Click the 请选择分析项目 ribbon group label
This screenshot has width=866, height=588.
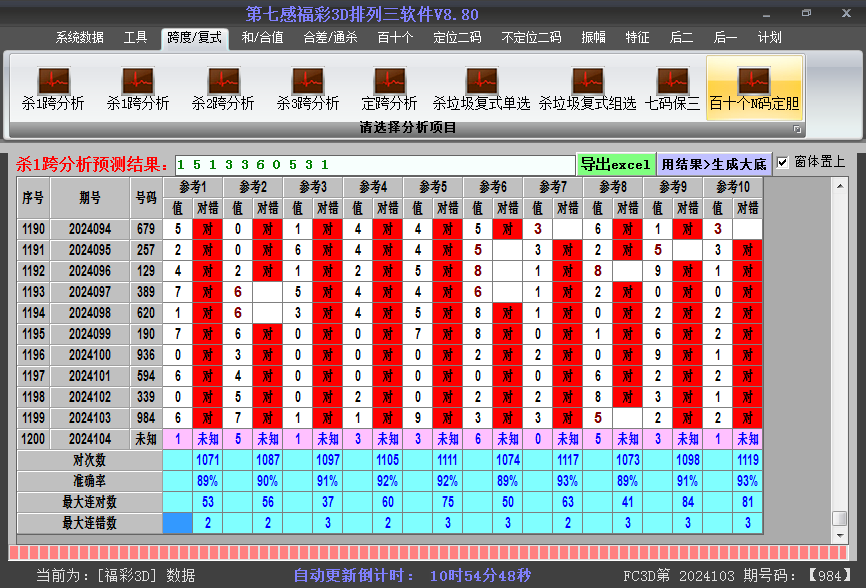coord(408,128)
